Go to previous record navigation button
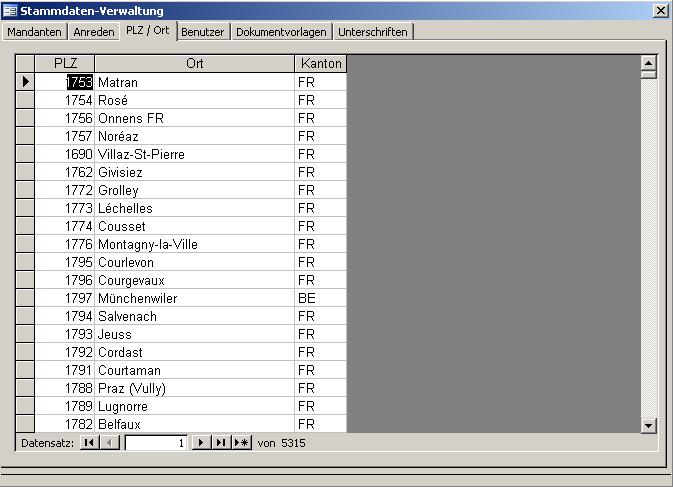The height and width of the screenshot is (487, 673). [x=110, y=442]
